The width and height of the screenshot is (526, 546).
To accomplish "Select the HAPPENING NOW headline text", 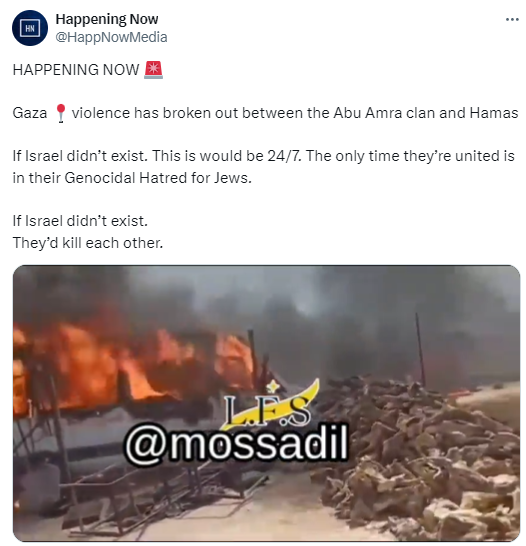I will point(76,70).
